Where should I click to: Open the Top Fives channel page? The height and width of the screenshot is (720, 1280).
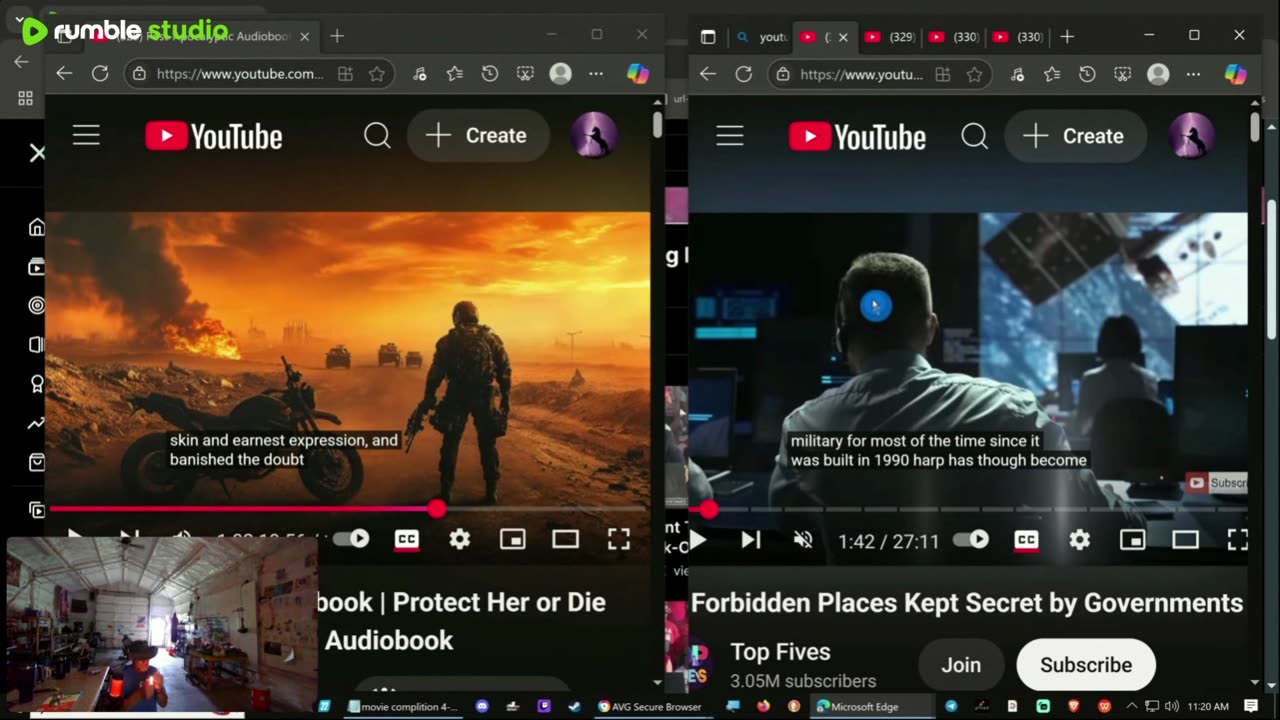(x=780, y=652)
